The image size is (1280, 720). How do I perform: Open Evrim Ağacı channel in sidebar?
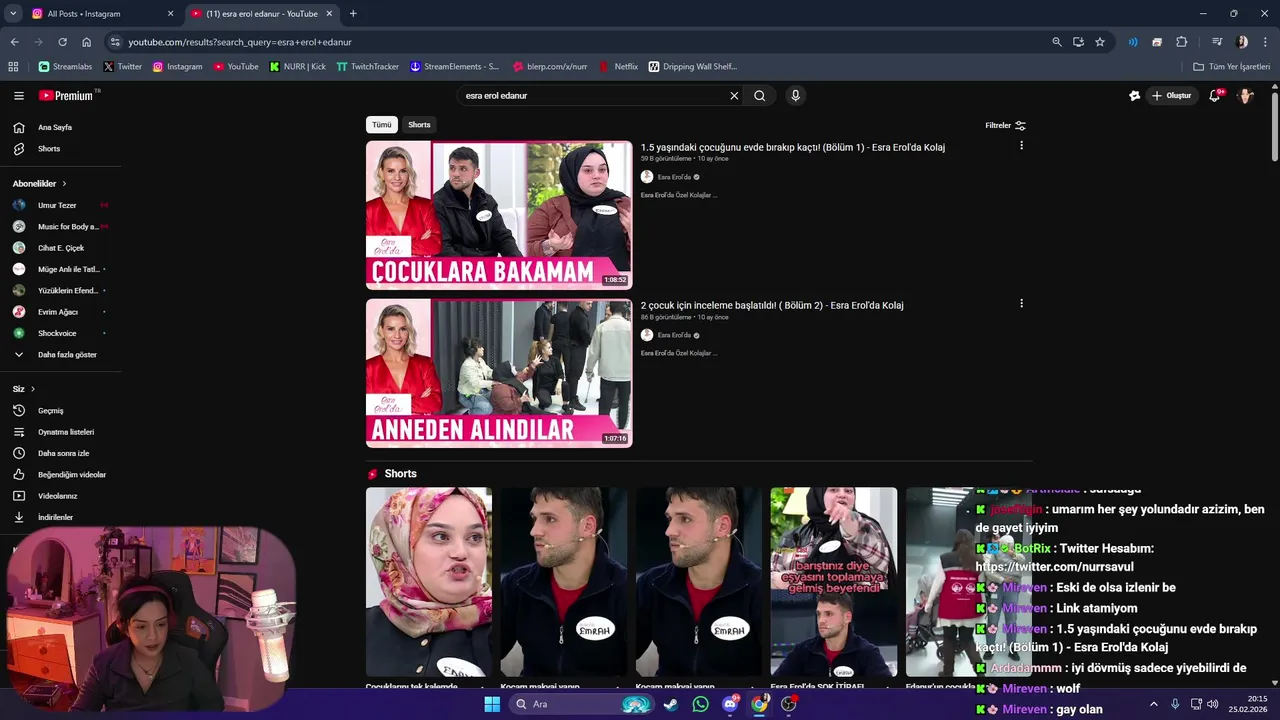[60, 312]
